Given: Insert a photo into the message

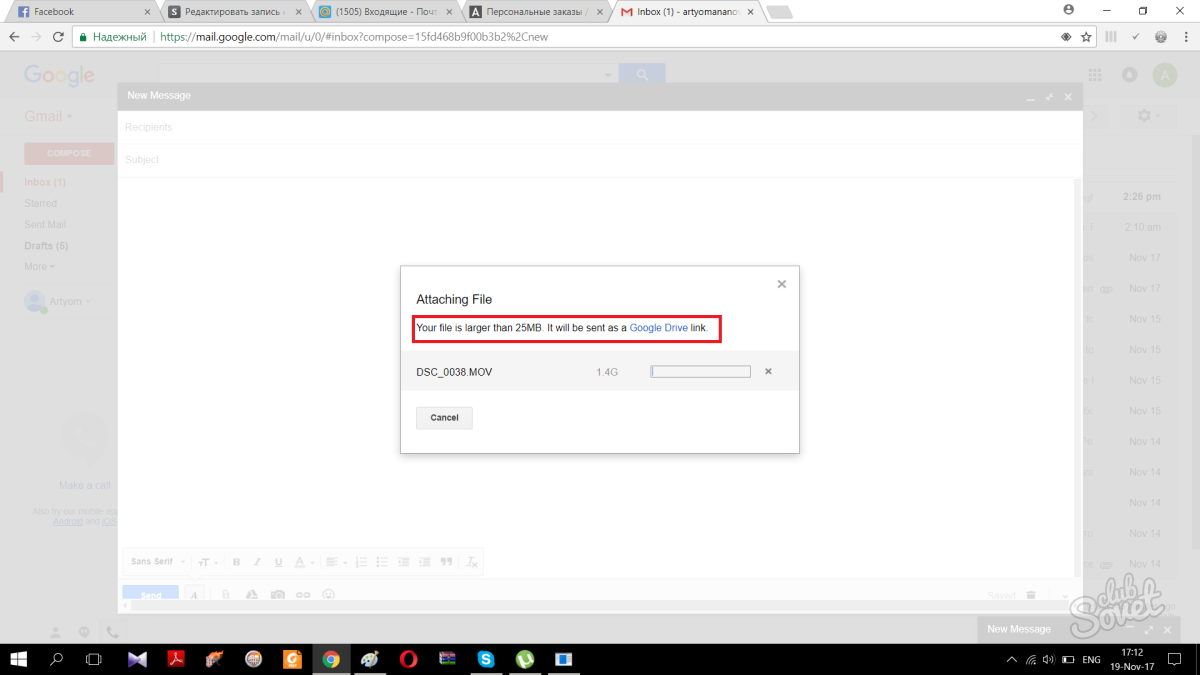Looking at the screenshot, I should pyautogui.click(x=277, y=595).
